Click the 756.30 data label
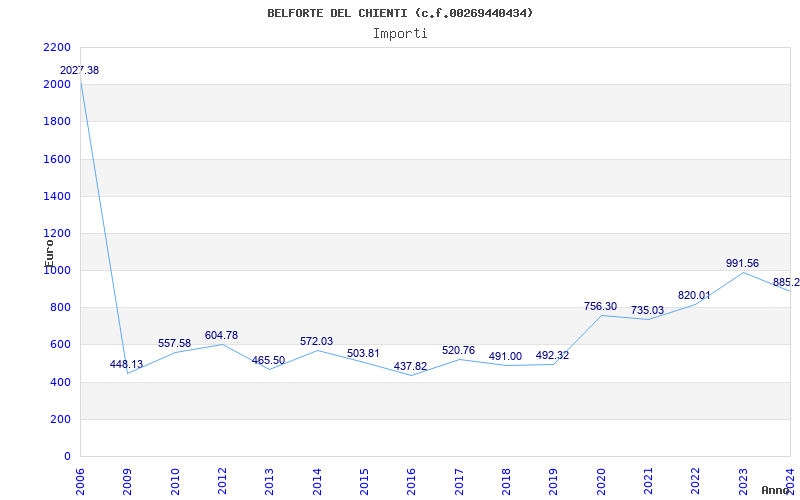Screen dimensions: 800x500 coord(601,306)
